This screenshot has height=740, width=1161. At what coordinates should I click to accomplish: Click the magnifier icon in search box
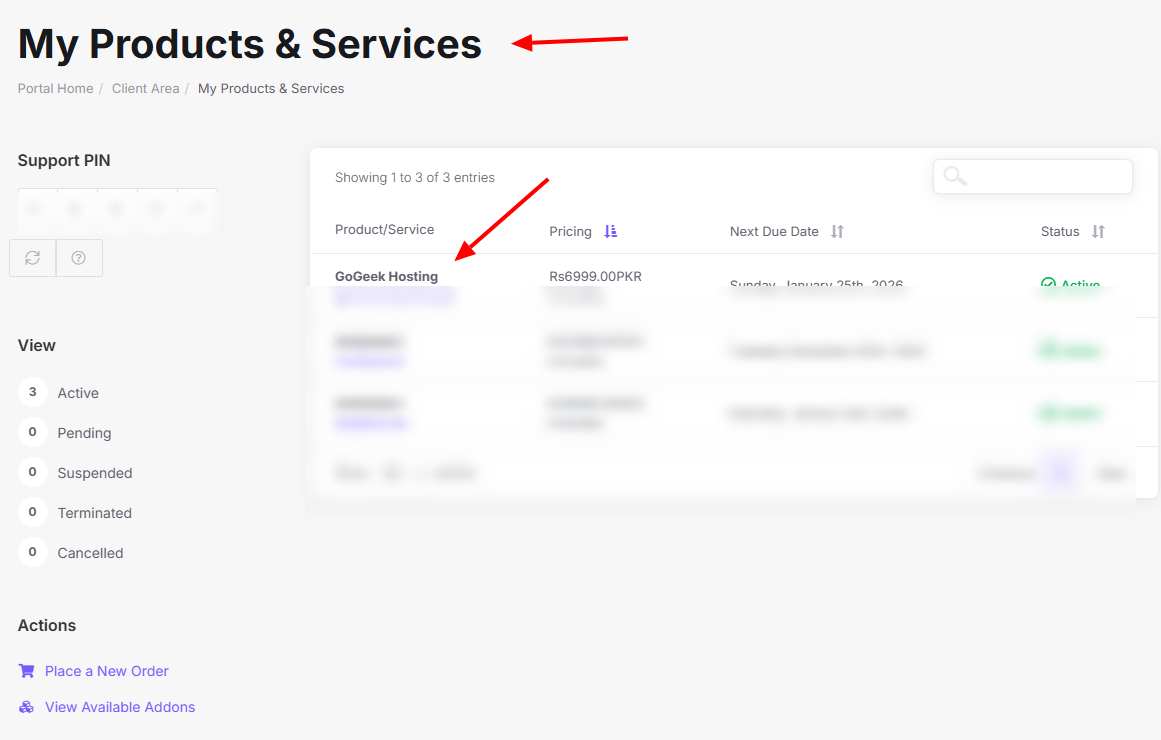[x=955, y=176]
